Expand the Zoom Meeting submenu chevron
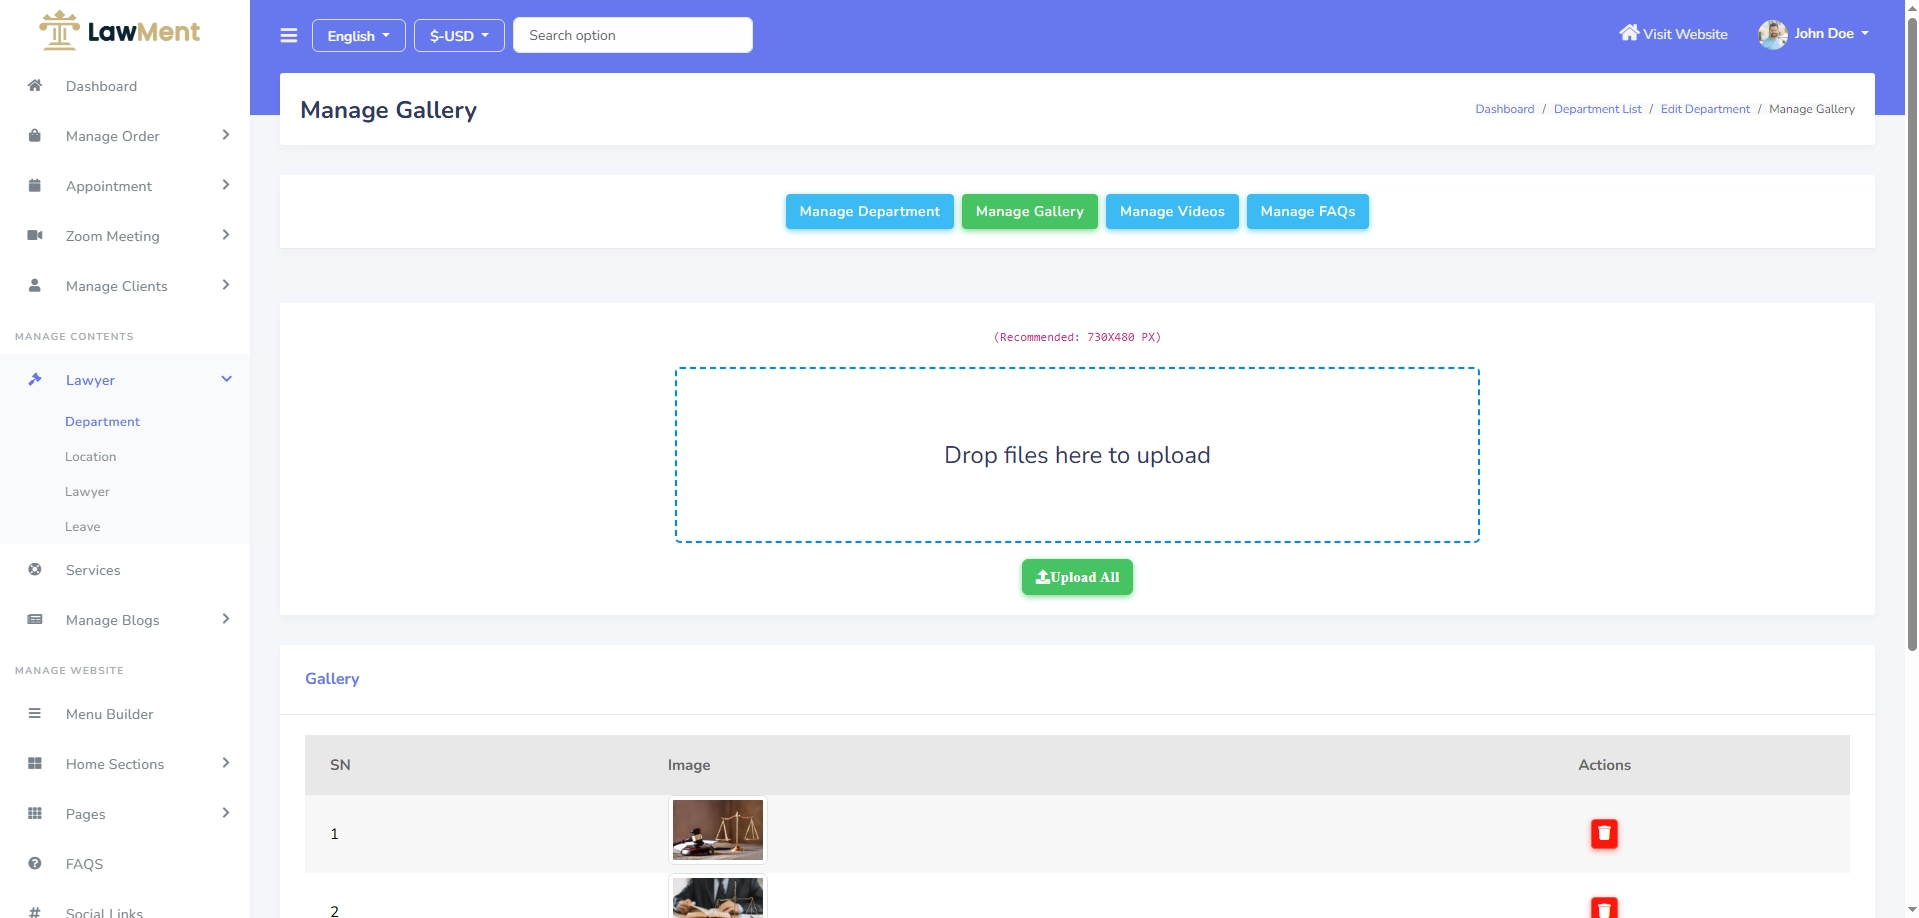 pyautogui.click(x=226, y=235)
